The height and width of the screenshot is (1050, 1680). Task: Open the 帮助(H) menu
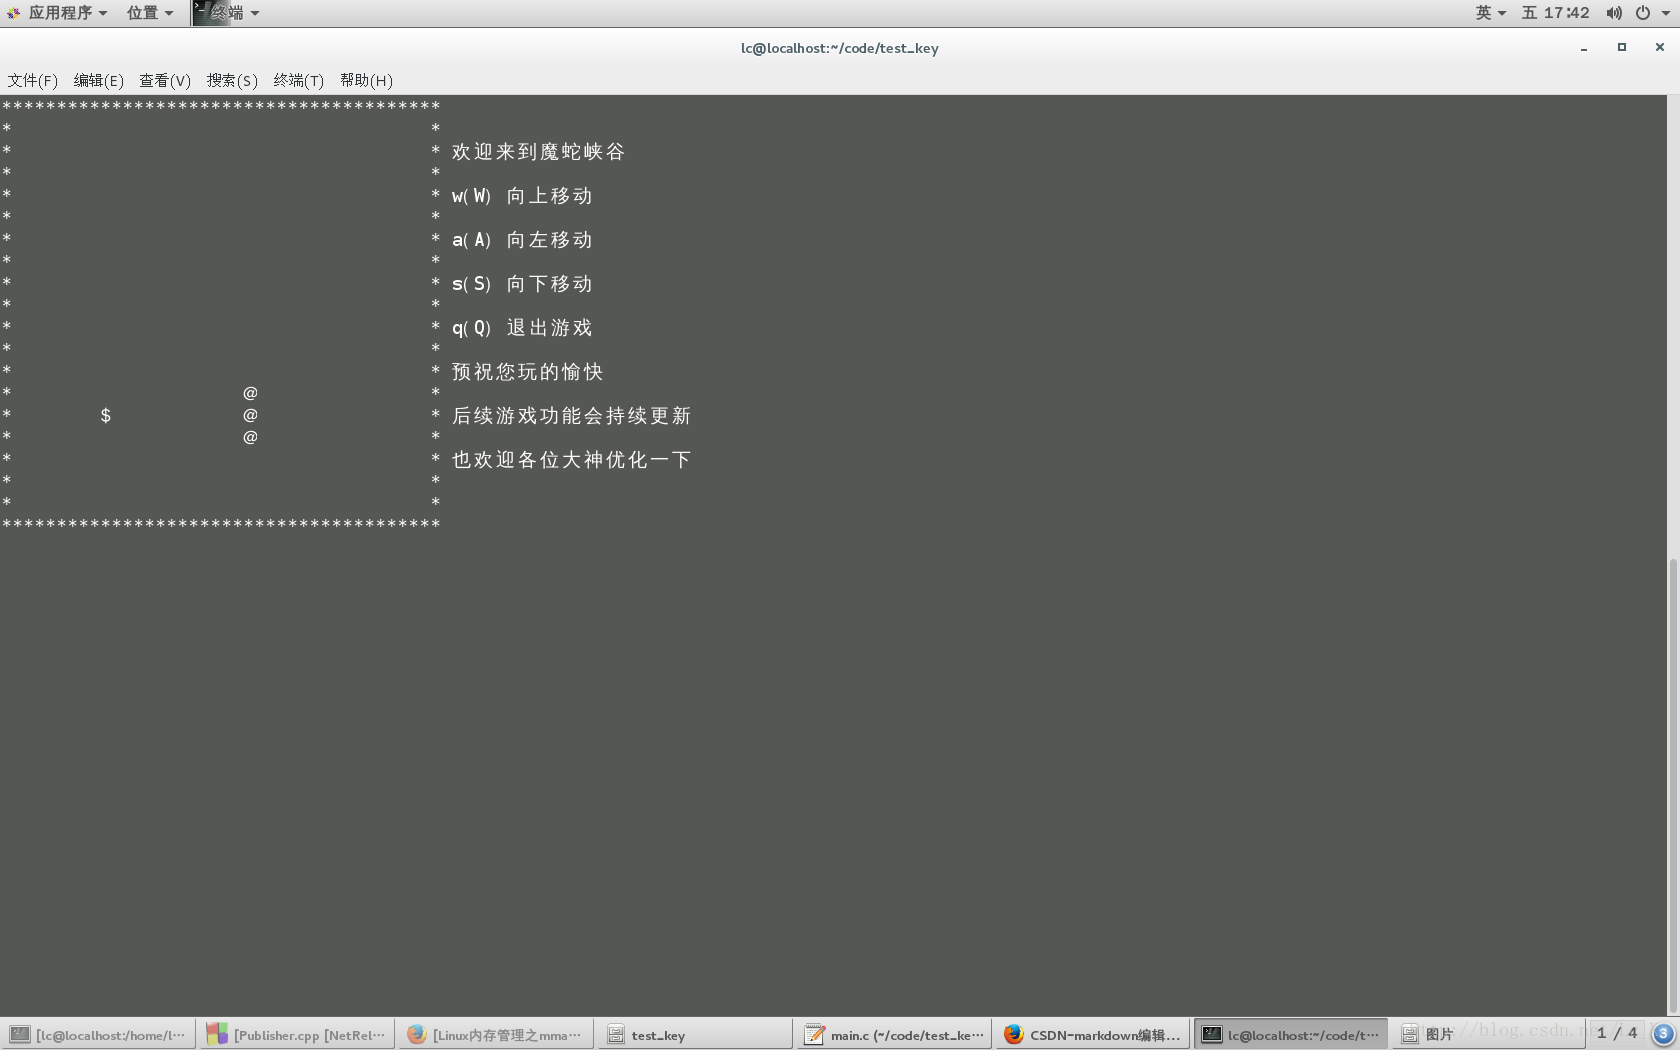[366, 80]
